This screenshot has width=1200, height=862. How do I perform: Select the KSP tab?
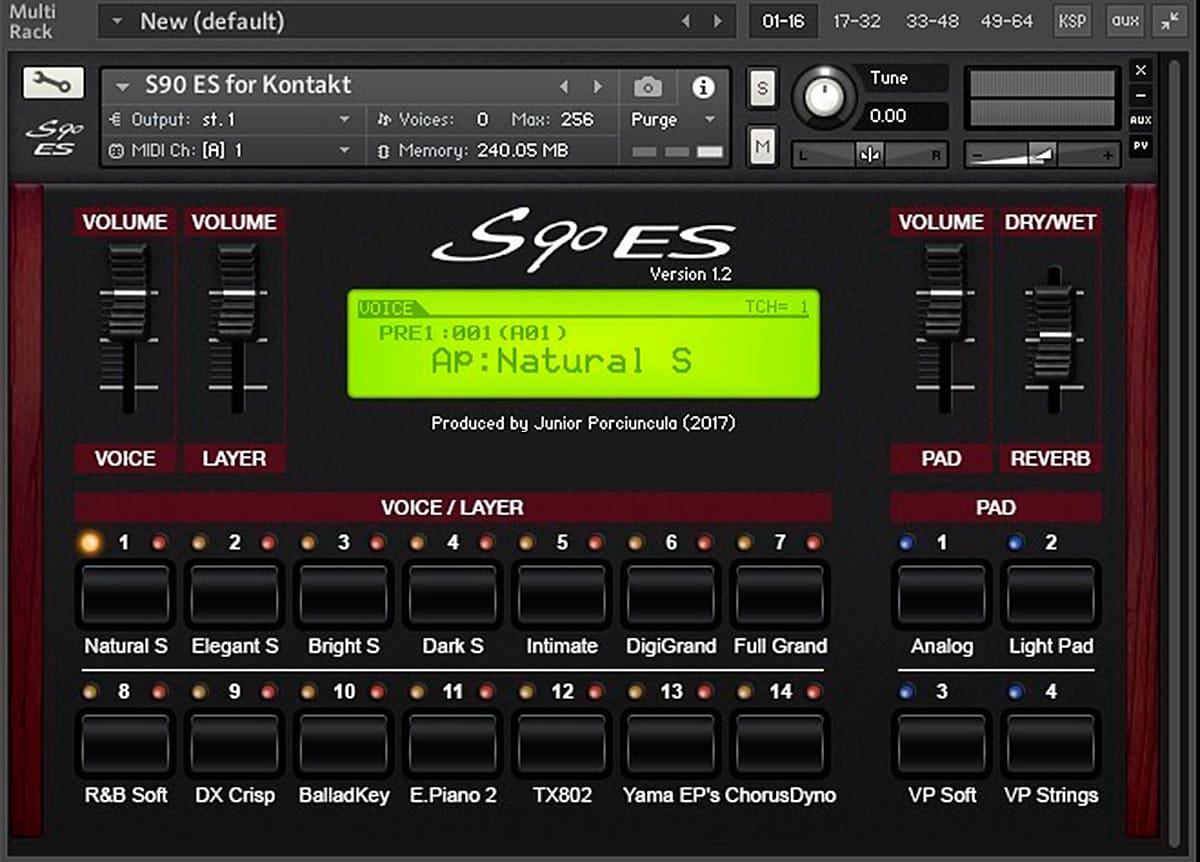1071,20
